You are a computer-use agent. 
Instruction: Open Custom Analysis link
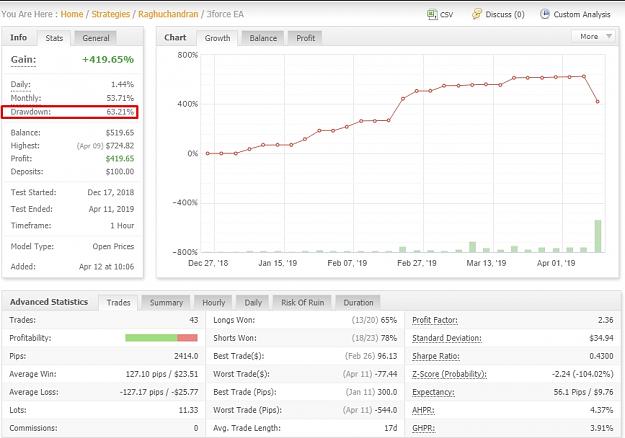pyautogui.click(x=582, y=14)
